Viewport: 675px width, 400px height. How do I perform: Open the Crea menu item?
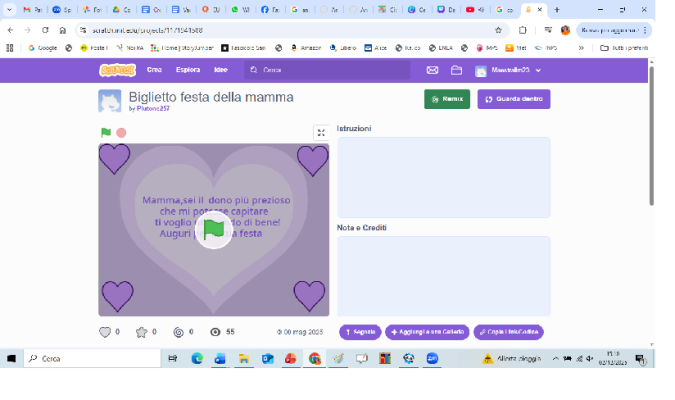click(x=154, y=70)
